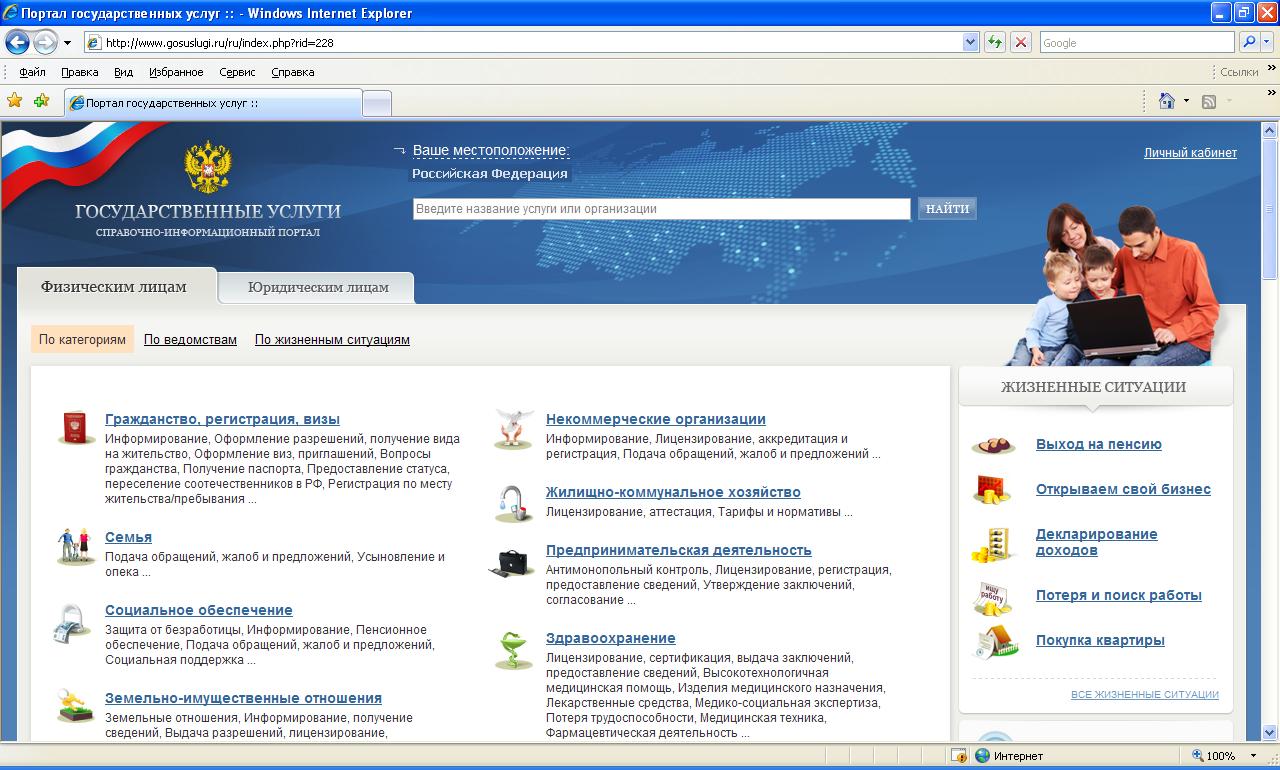Open the Личный кабинет link
This screenshot has height=770, width=1280.
coord(1190,153)
